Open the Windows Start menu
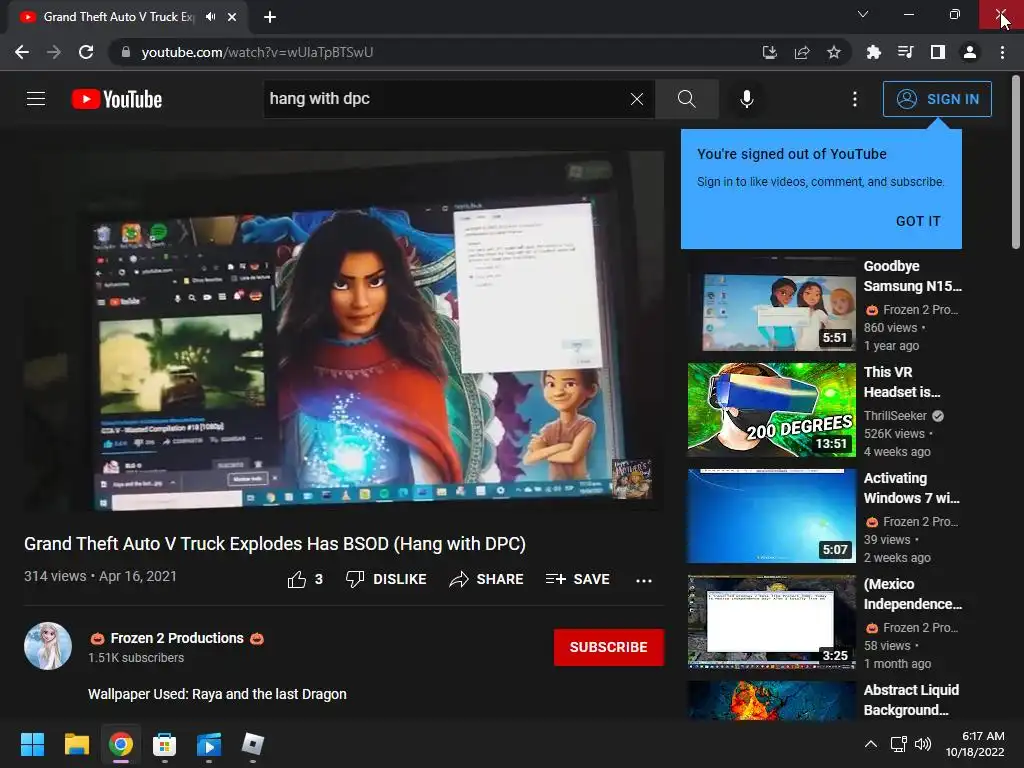 32,744
